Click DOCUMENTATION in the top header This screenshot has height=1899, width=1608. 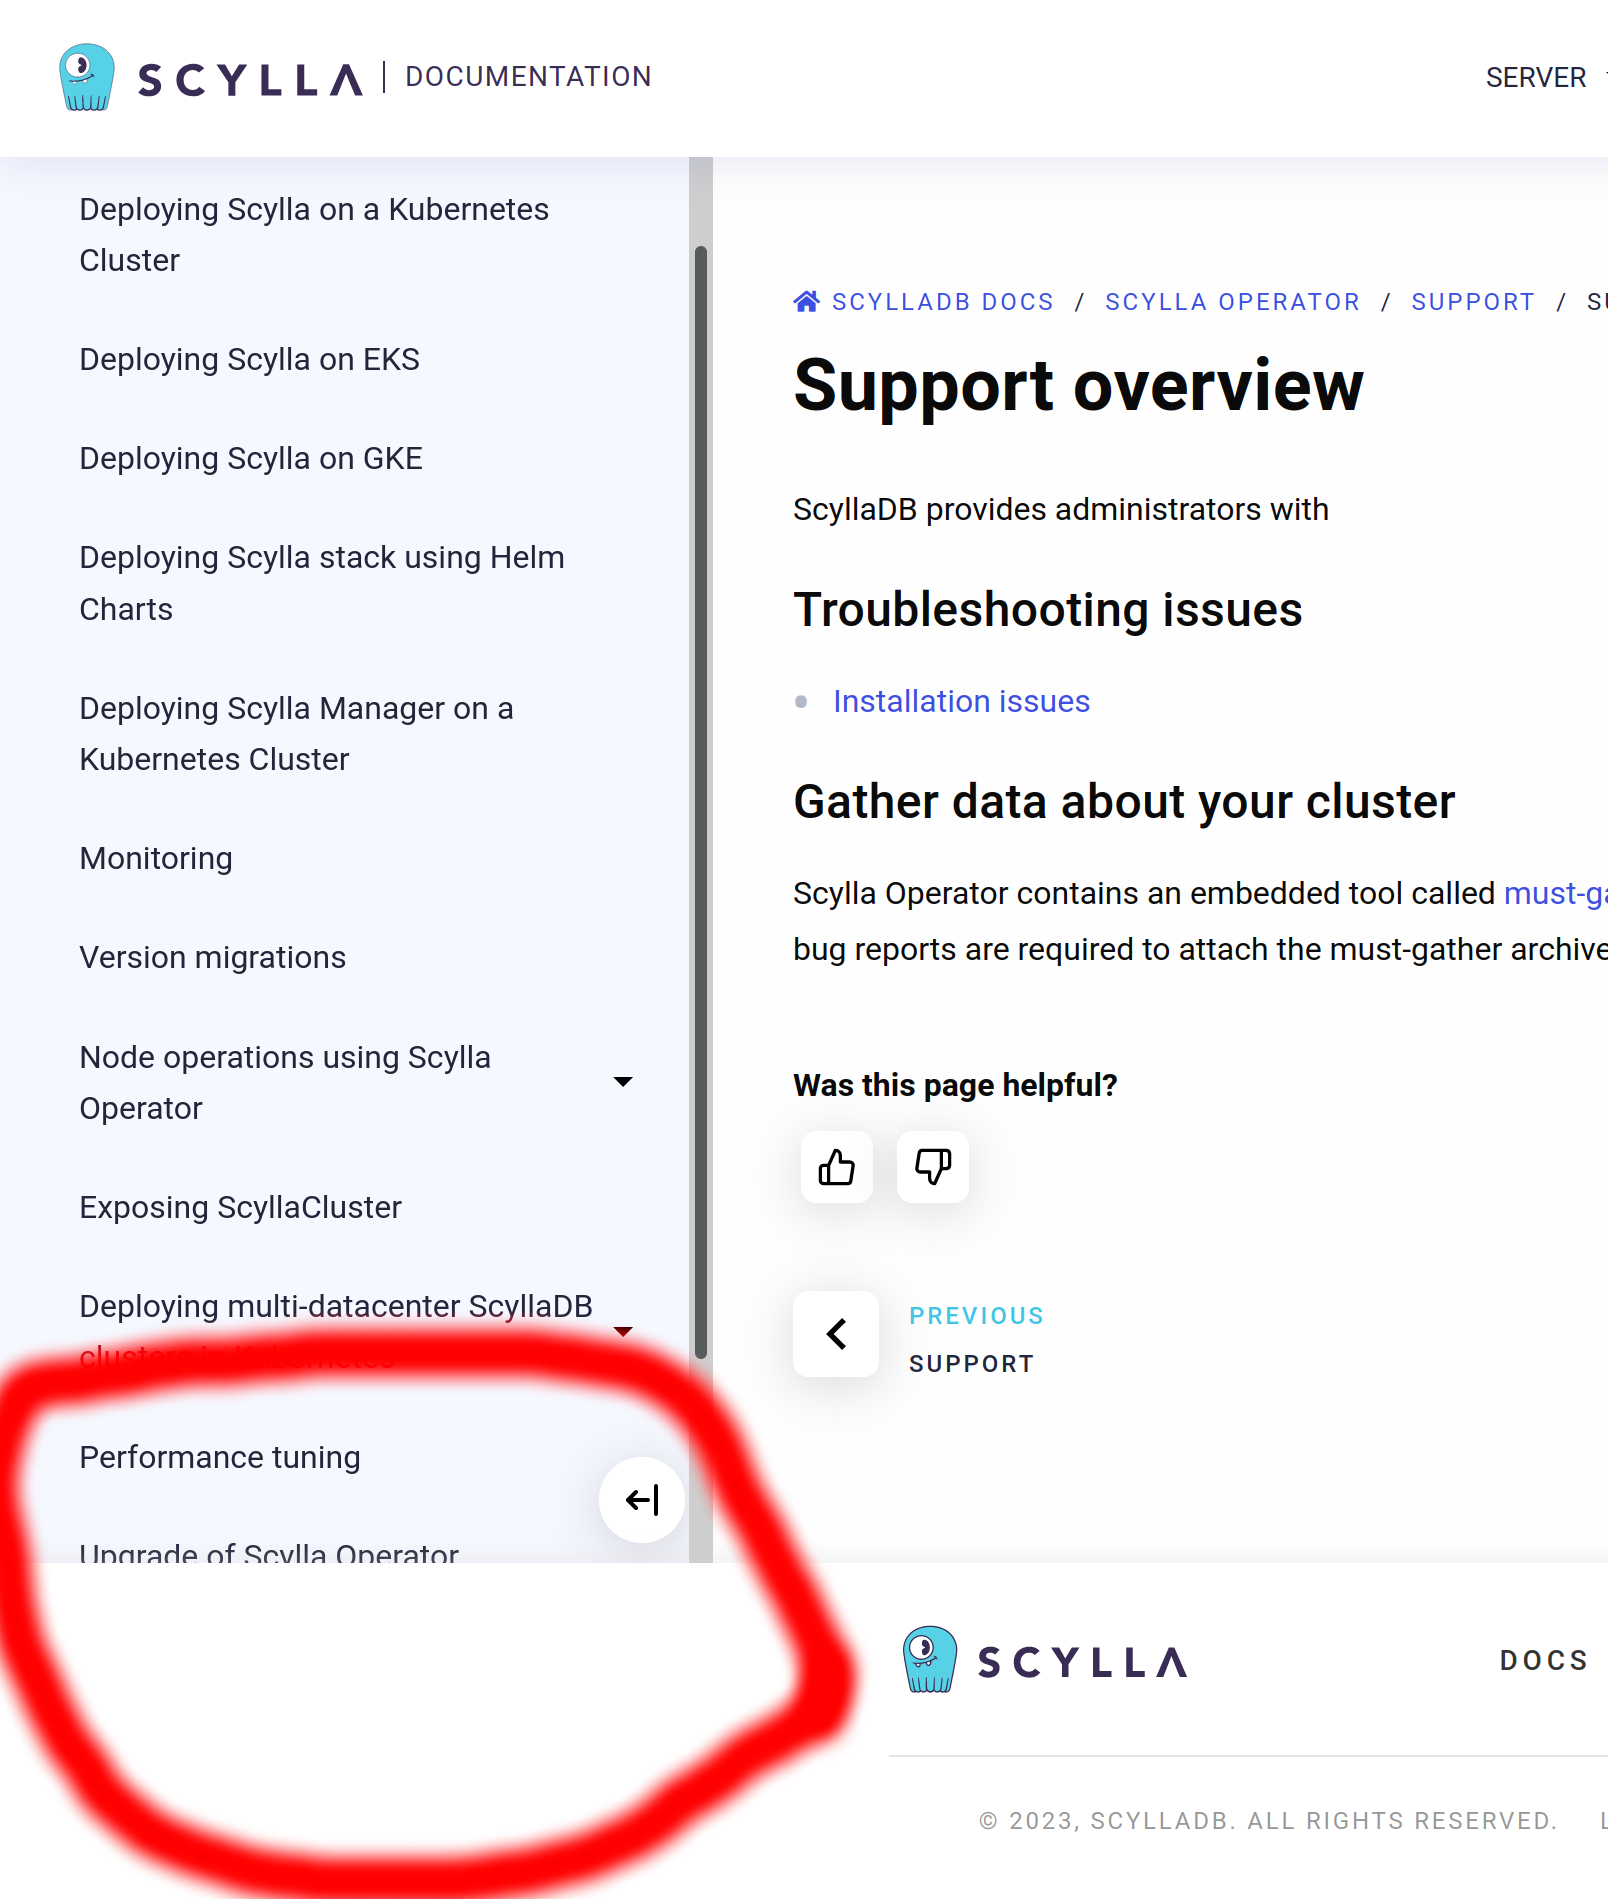(x=528, y=76)
